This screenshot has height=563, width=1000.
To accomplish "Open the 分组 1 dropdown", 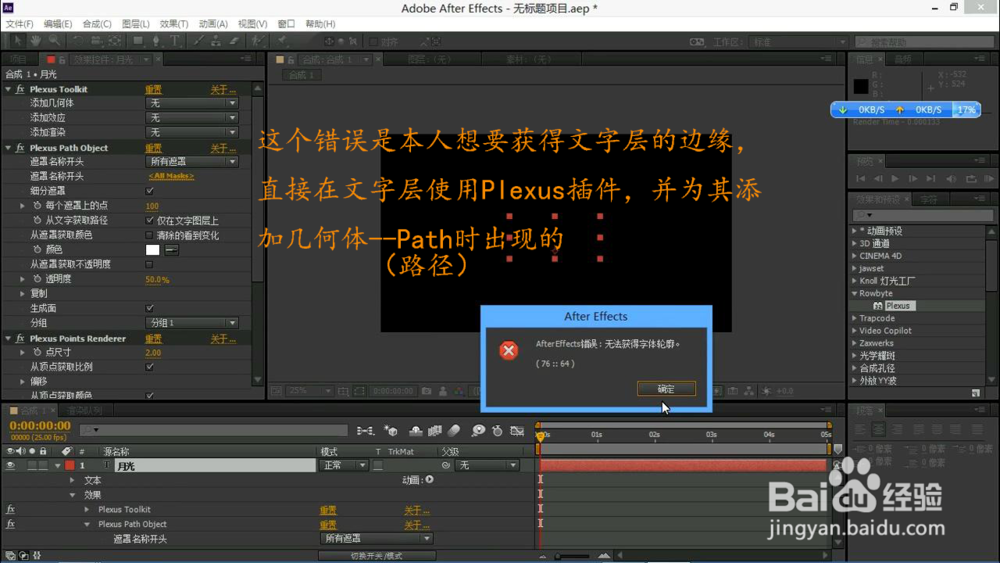I will (x=192, y=323).
